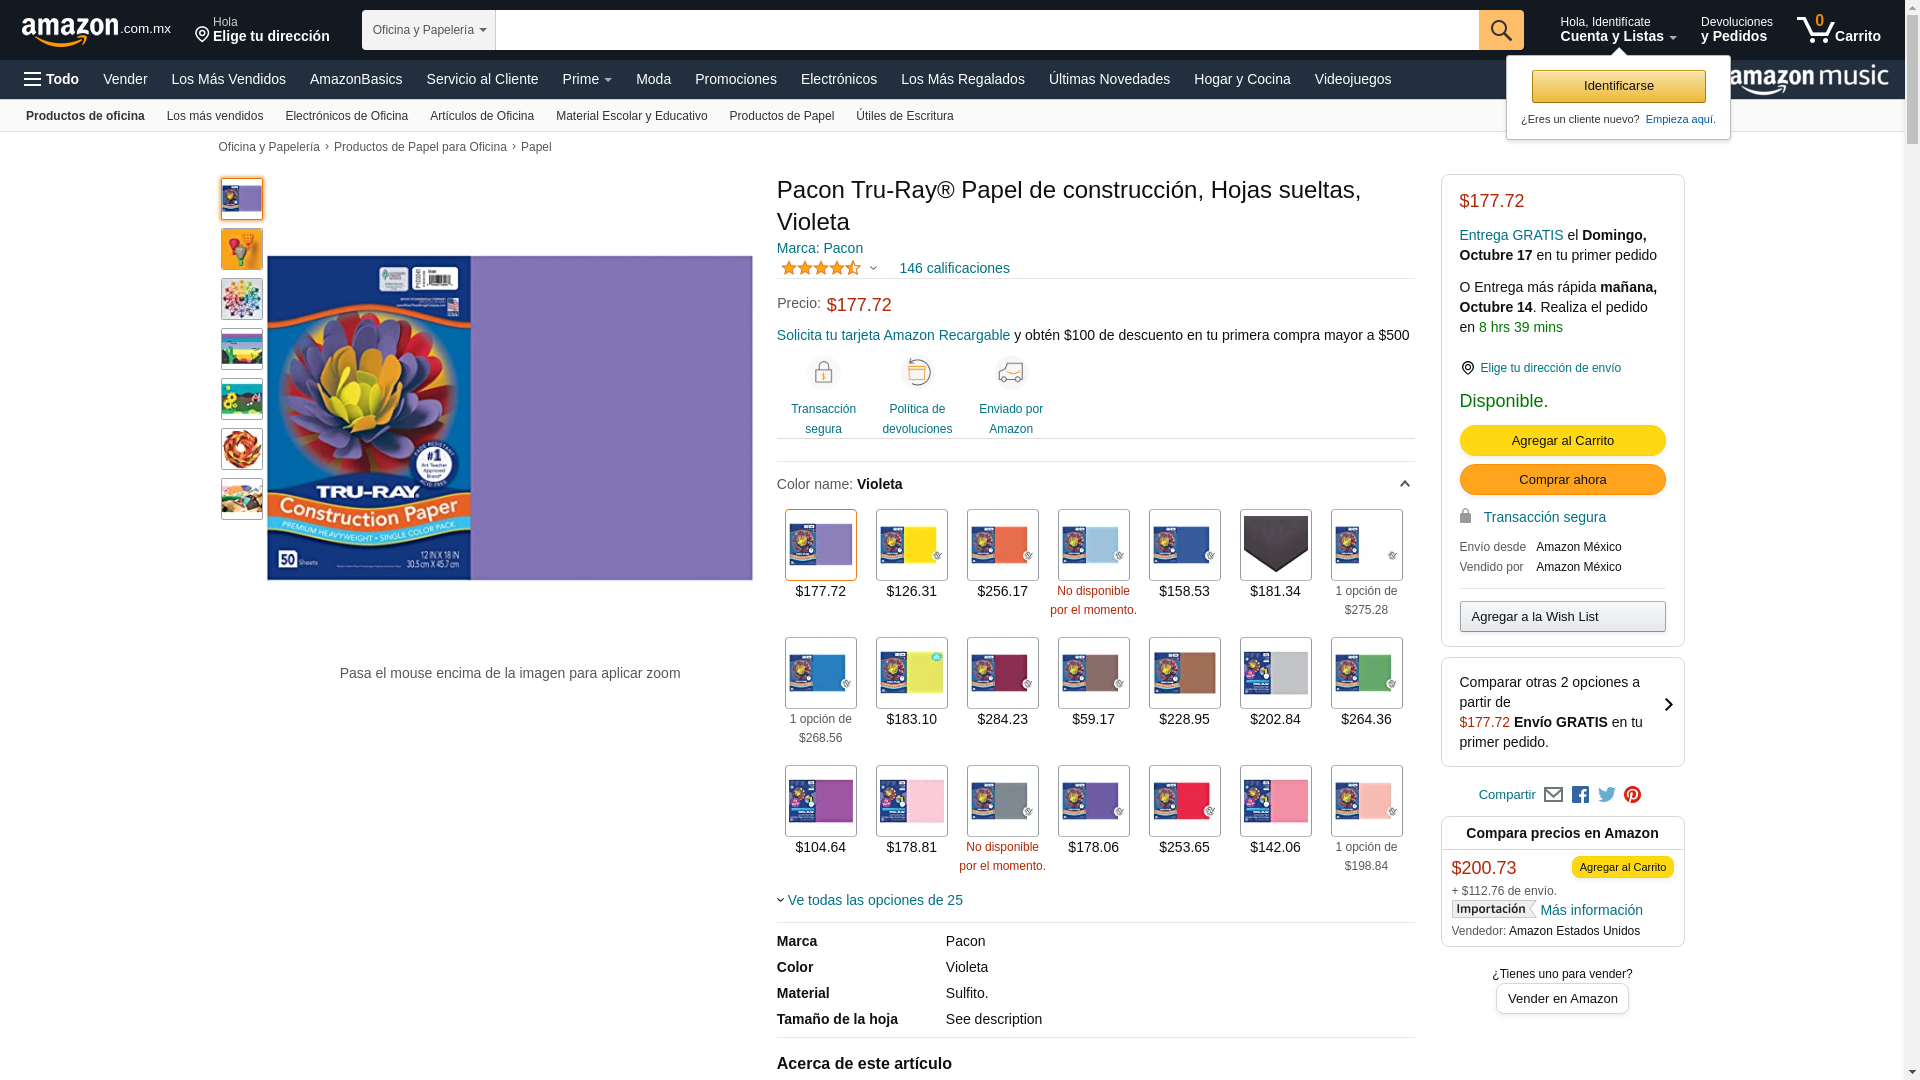Select the Productos de Papel subnav tab
This screenshot has height=1080, width=1920.
click(782, 116)
